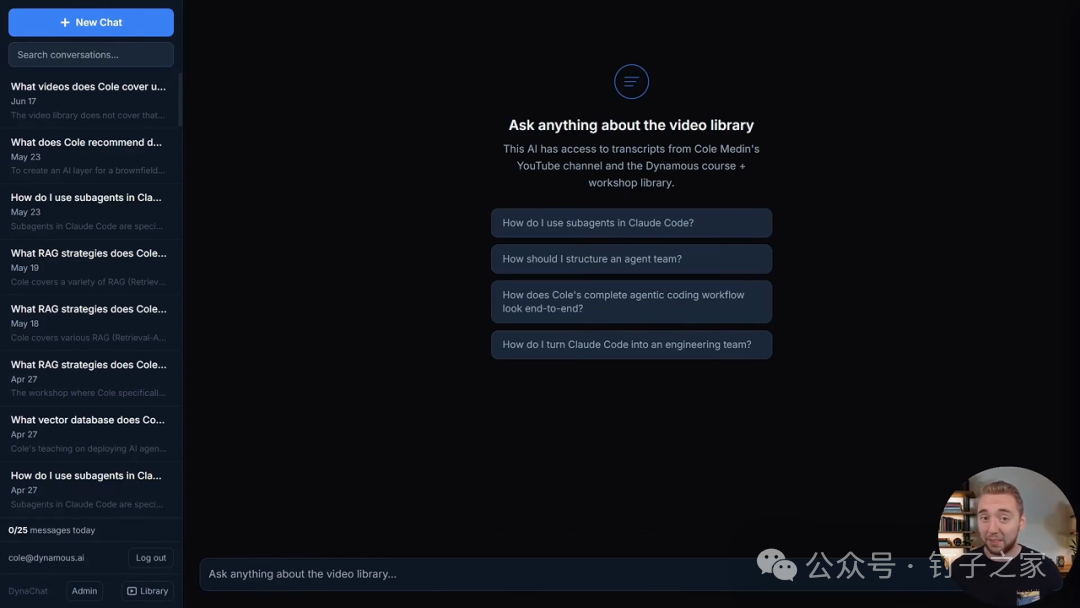The height and width of the screenshot is (608, 1080).
Task: Click the webcam video thumbnail of the presenter
Action: click(1007, 535)
